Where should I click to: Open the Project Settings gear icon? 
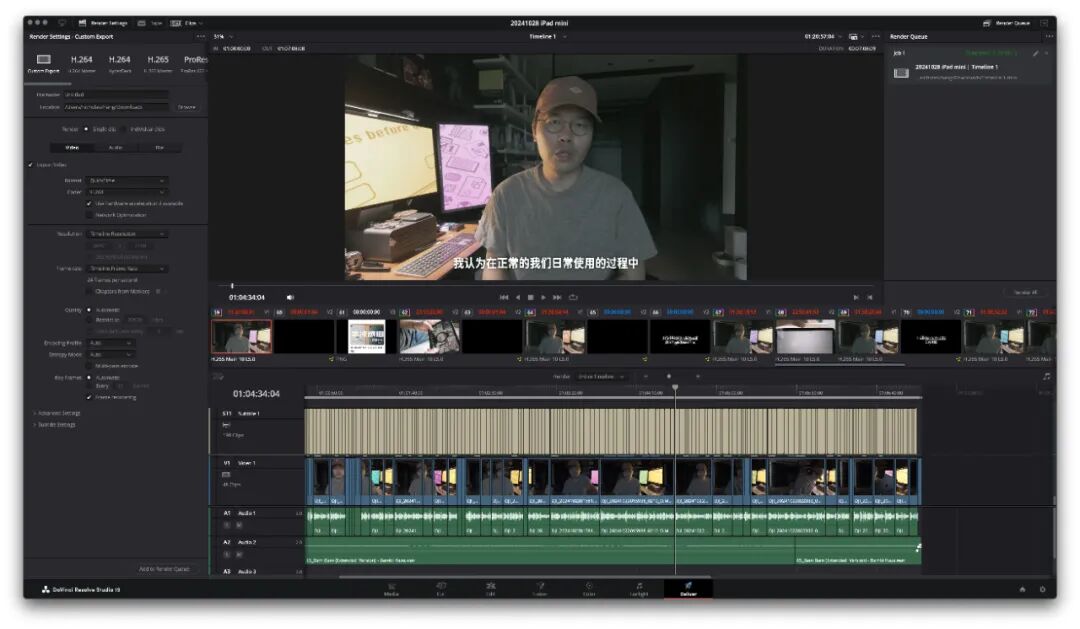tap(1042, 590)
